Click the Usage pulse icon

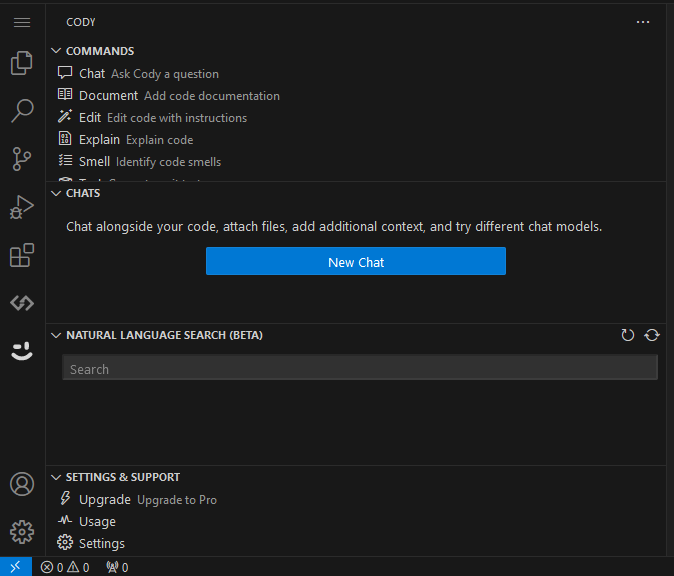(65, 520)
